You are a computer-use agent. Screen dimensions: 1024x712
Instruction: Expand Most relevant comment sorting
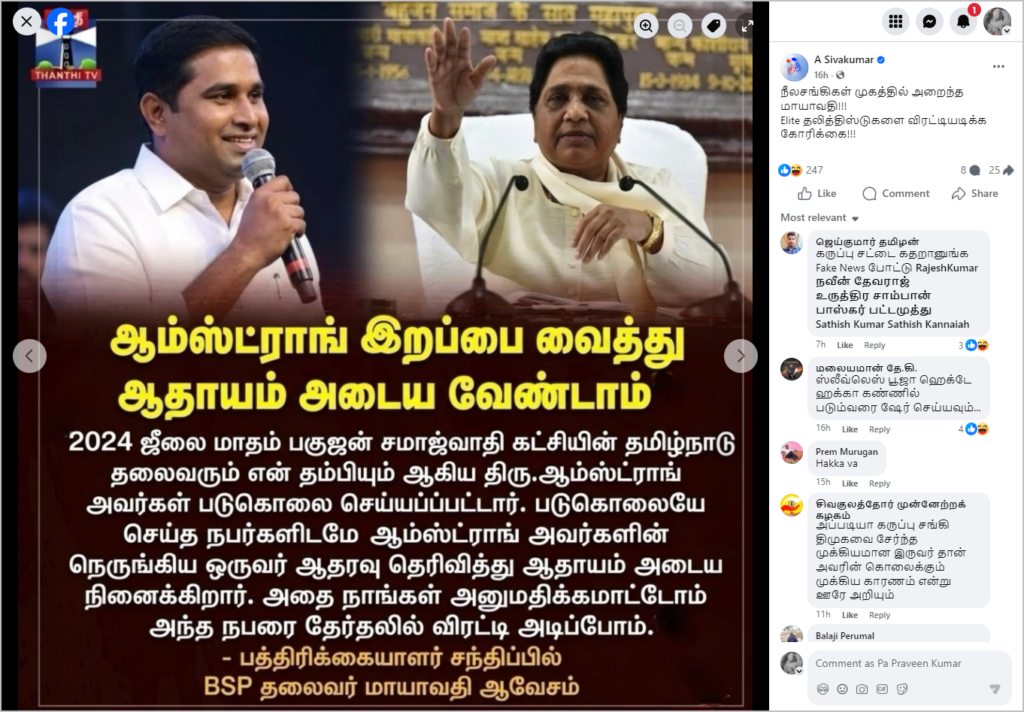pyautogui.click(x=820, y=218)
